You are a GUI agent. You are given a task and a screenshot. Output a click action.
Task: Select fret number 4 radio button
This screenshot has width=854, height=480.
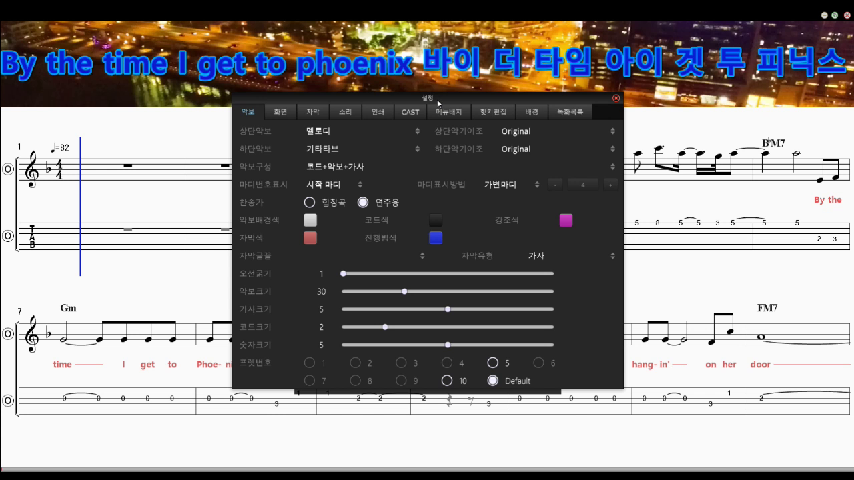tap(447, 363)
